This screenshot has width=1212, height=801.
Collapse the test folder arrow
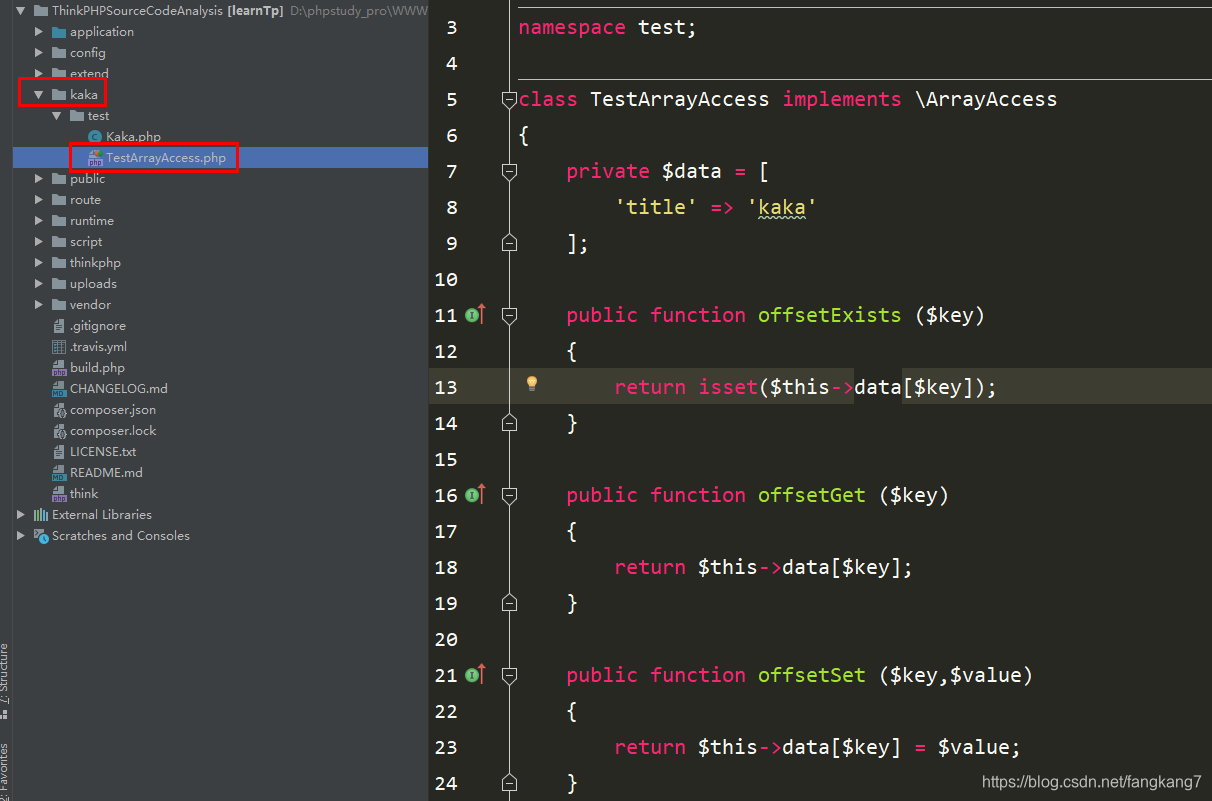(57, 116)
